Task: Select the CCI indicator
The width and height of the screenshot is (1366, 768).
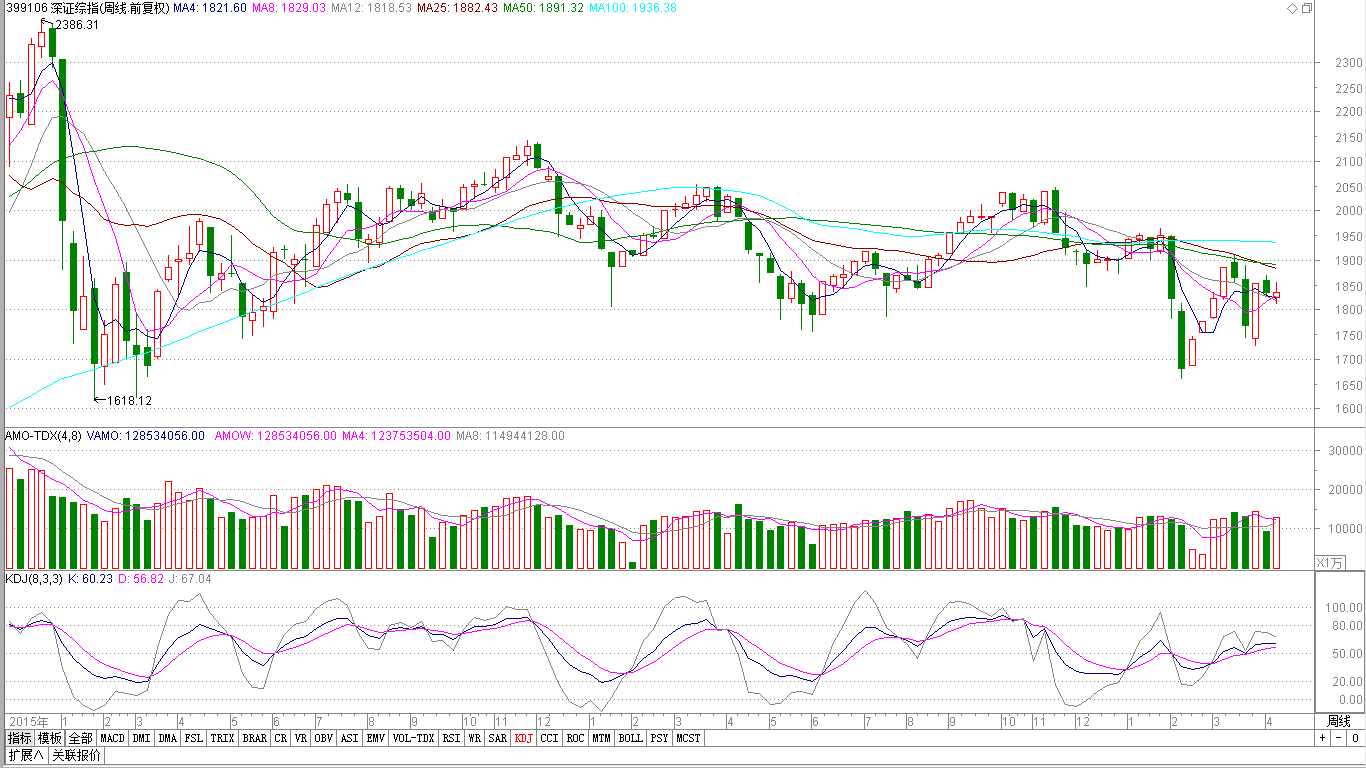Action: pos(549,738)
